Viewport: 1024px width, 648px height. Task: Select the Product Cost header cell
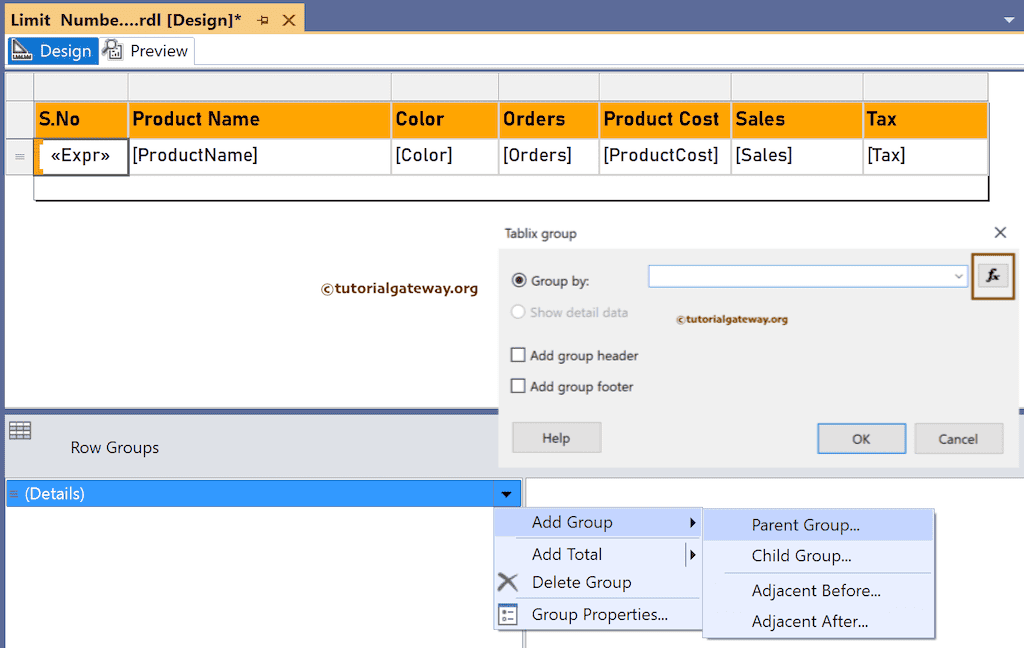point(665,120)
